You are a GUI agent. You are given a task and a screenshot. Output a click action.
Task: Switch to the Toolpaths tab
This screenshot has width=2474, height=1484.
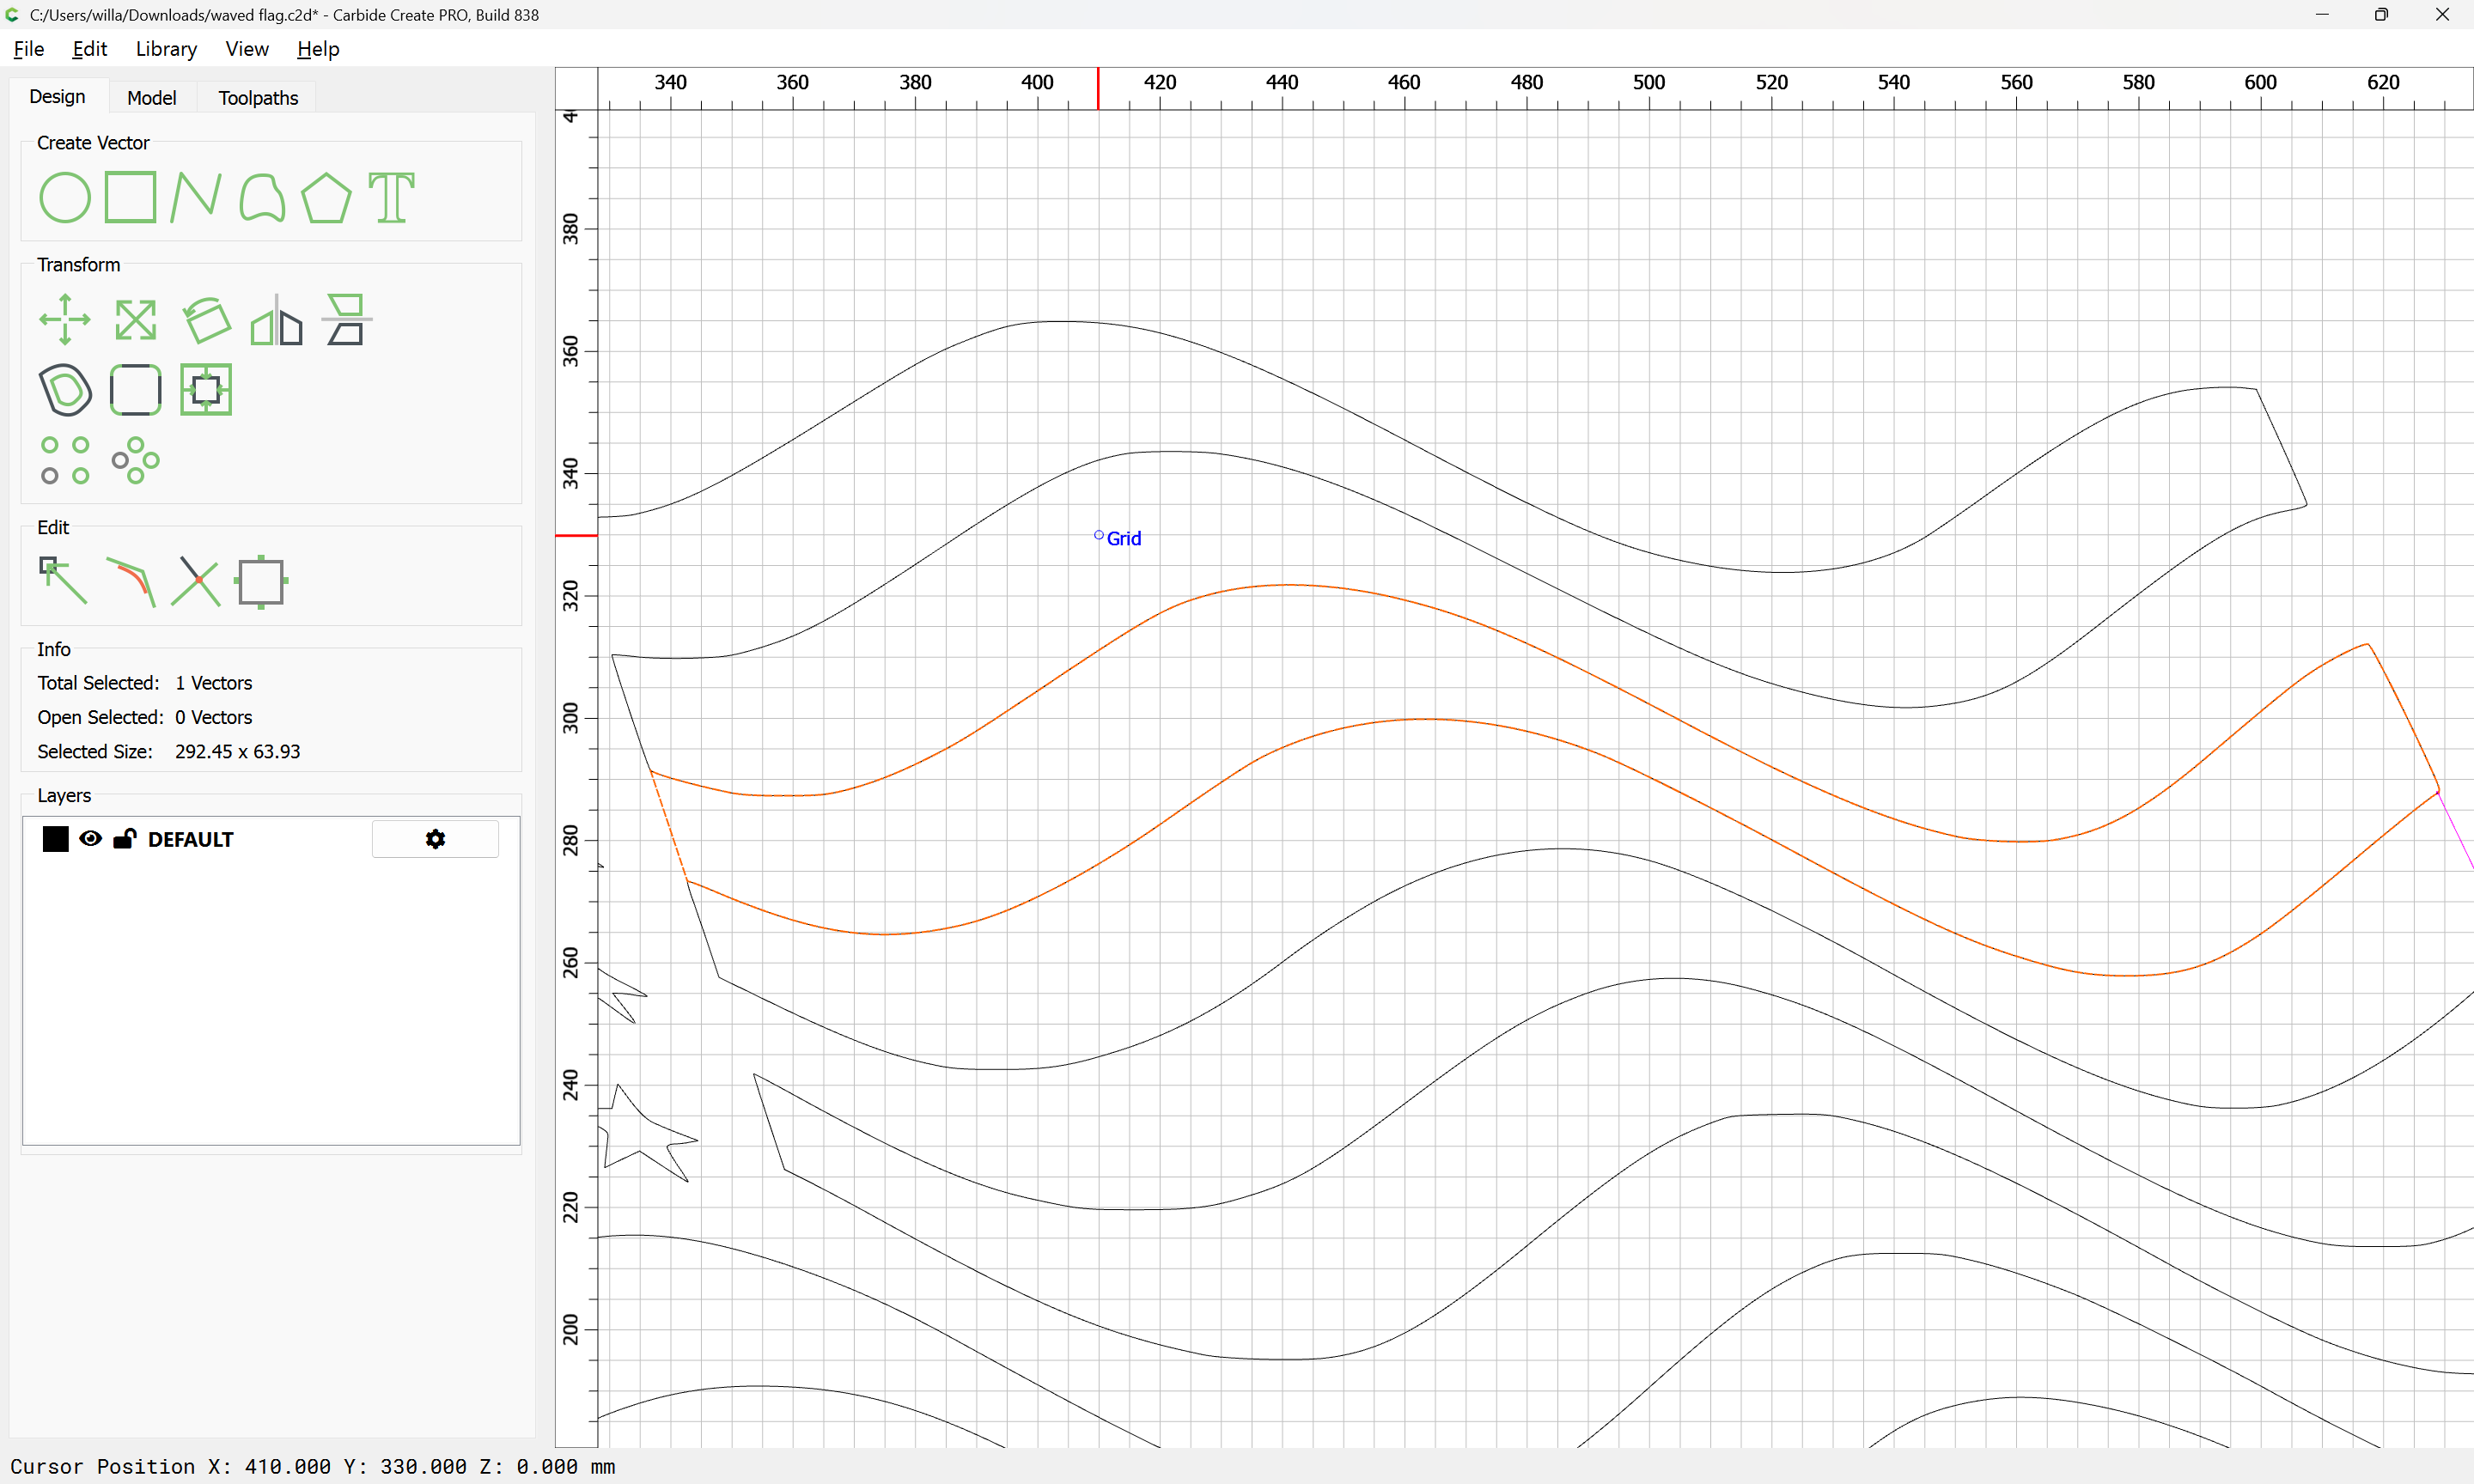[x=258, y=98]
